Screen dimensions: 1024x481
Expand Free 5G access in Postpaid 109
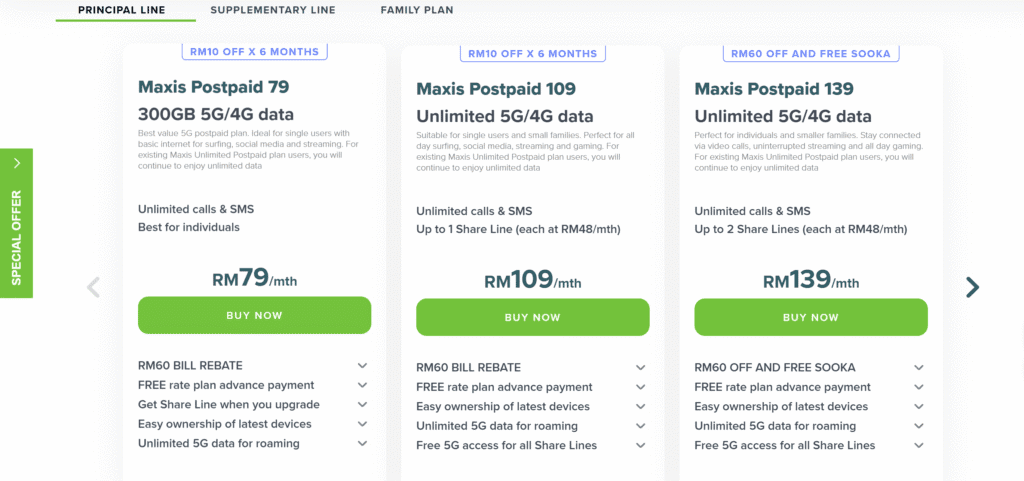click(640, 446)
